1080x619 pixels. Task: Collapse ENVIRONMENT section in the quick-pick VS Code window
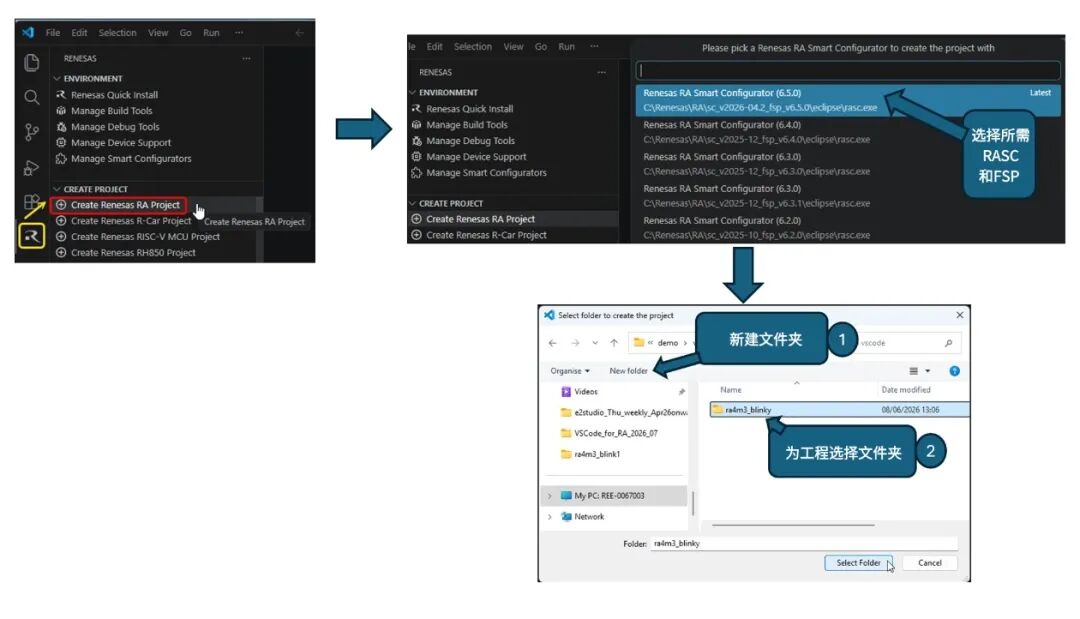(x=413, y=92)
